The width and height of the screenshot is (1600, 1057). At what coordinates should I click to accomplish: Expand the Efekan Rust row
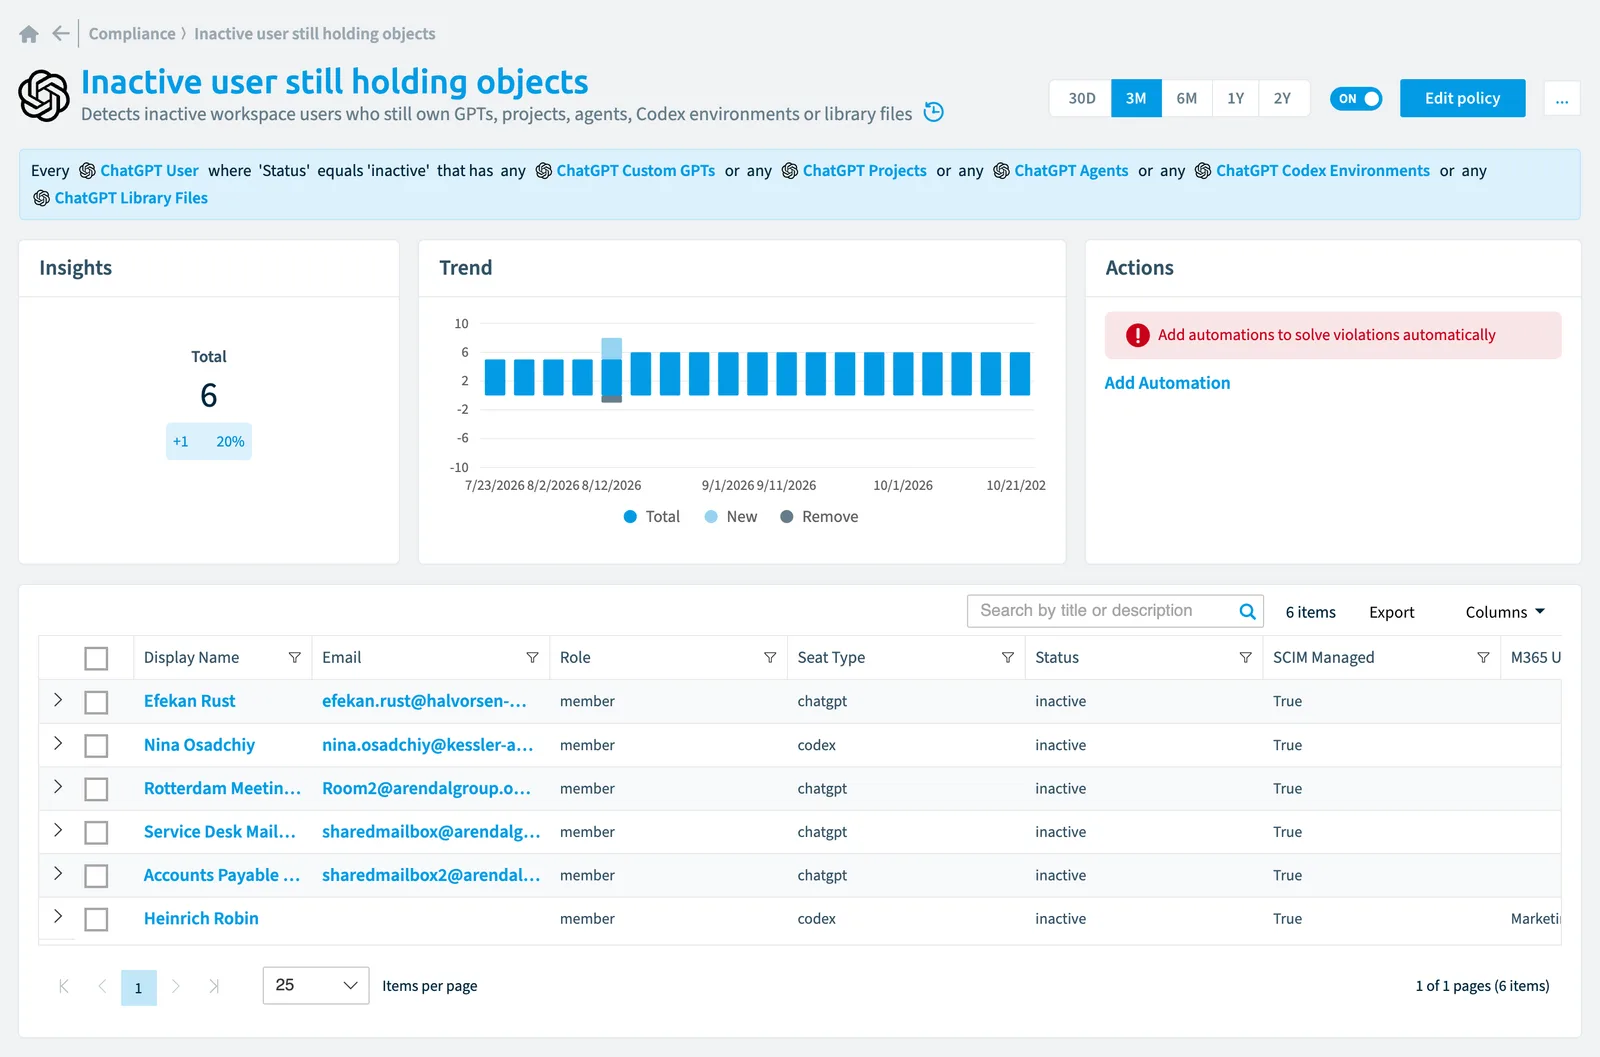58,701
